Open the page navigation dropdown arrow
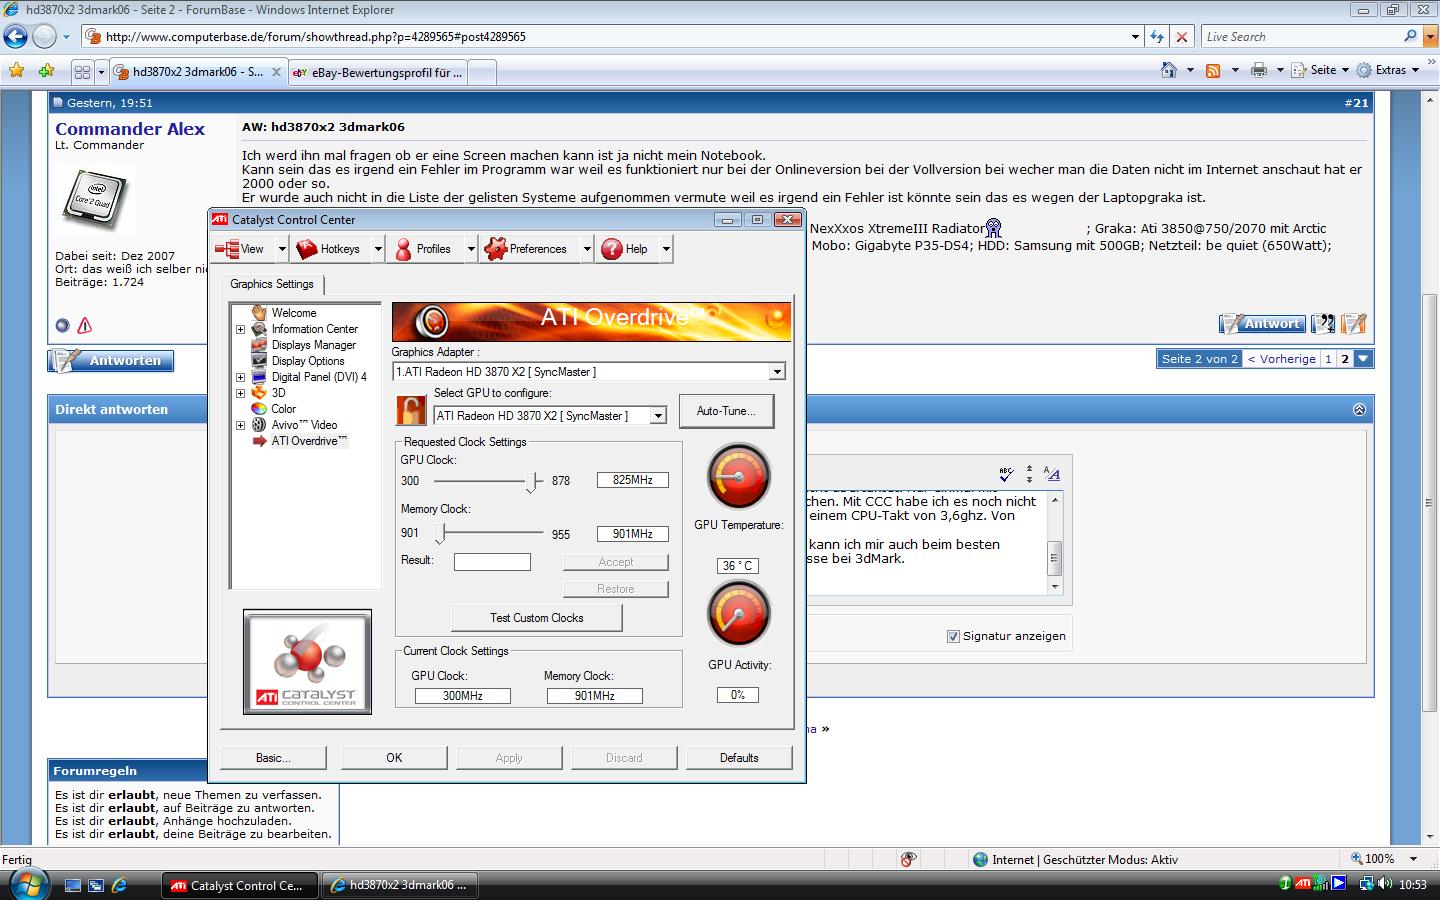1440x900 pixels. click(x=1363, y=359)
